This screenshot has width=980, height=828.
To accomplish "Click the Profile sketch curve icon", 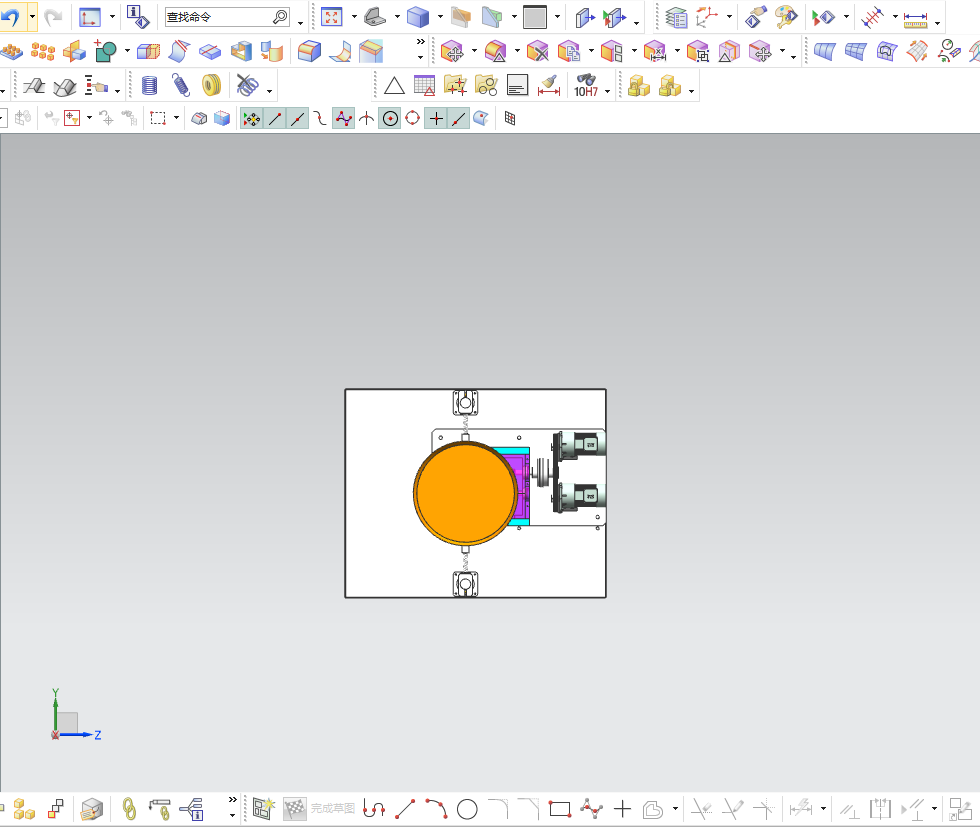I will 374,809.
